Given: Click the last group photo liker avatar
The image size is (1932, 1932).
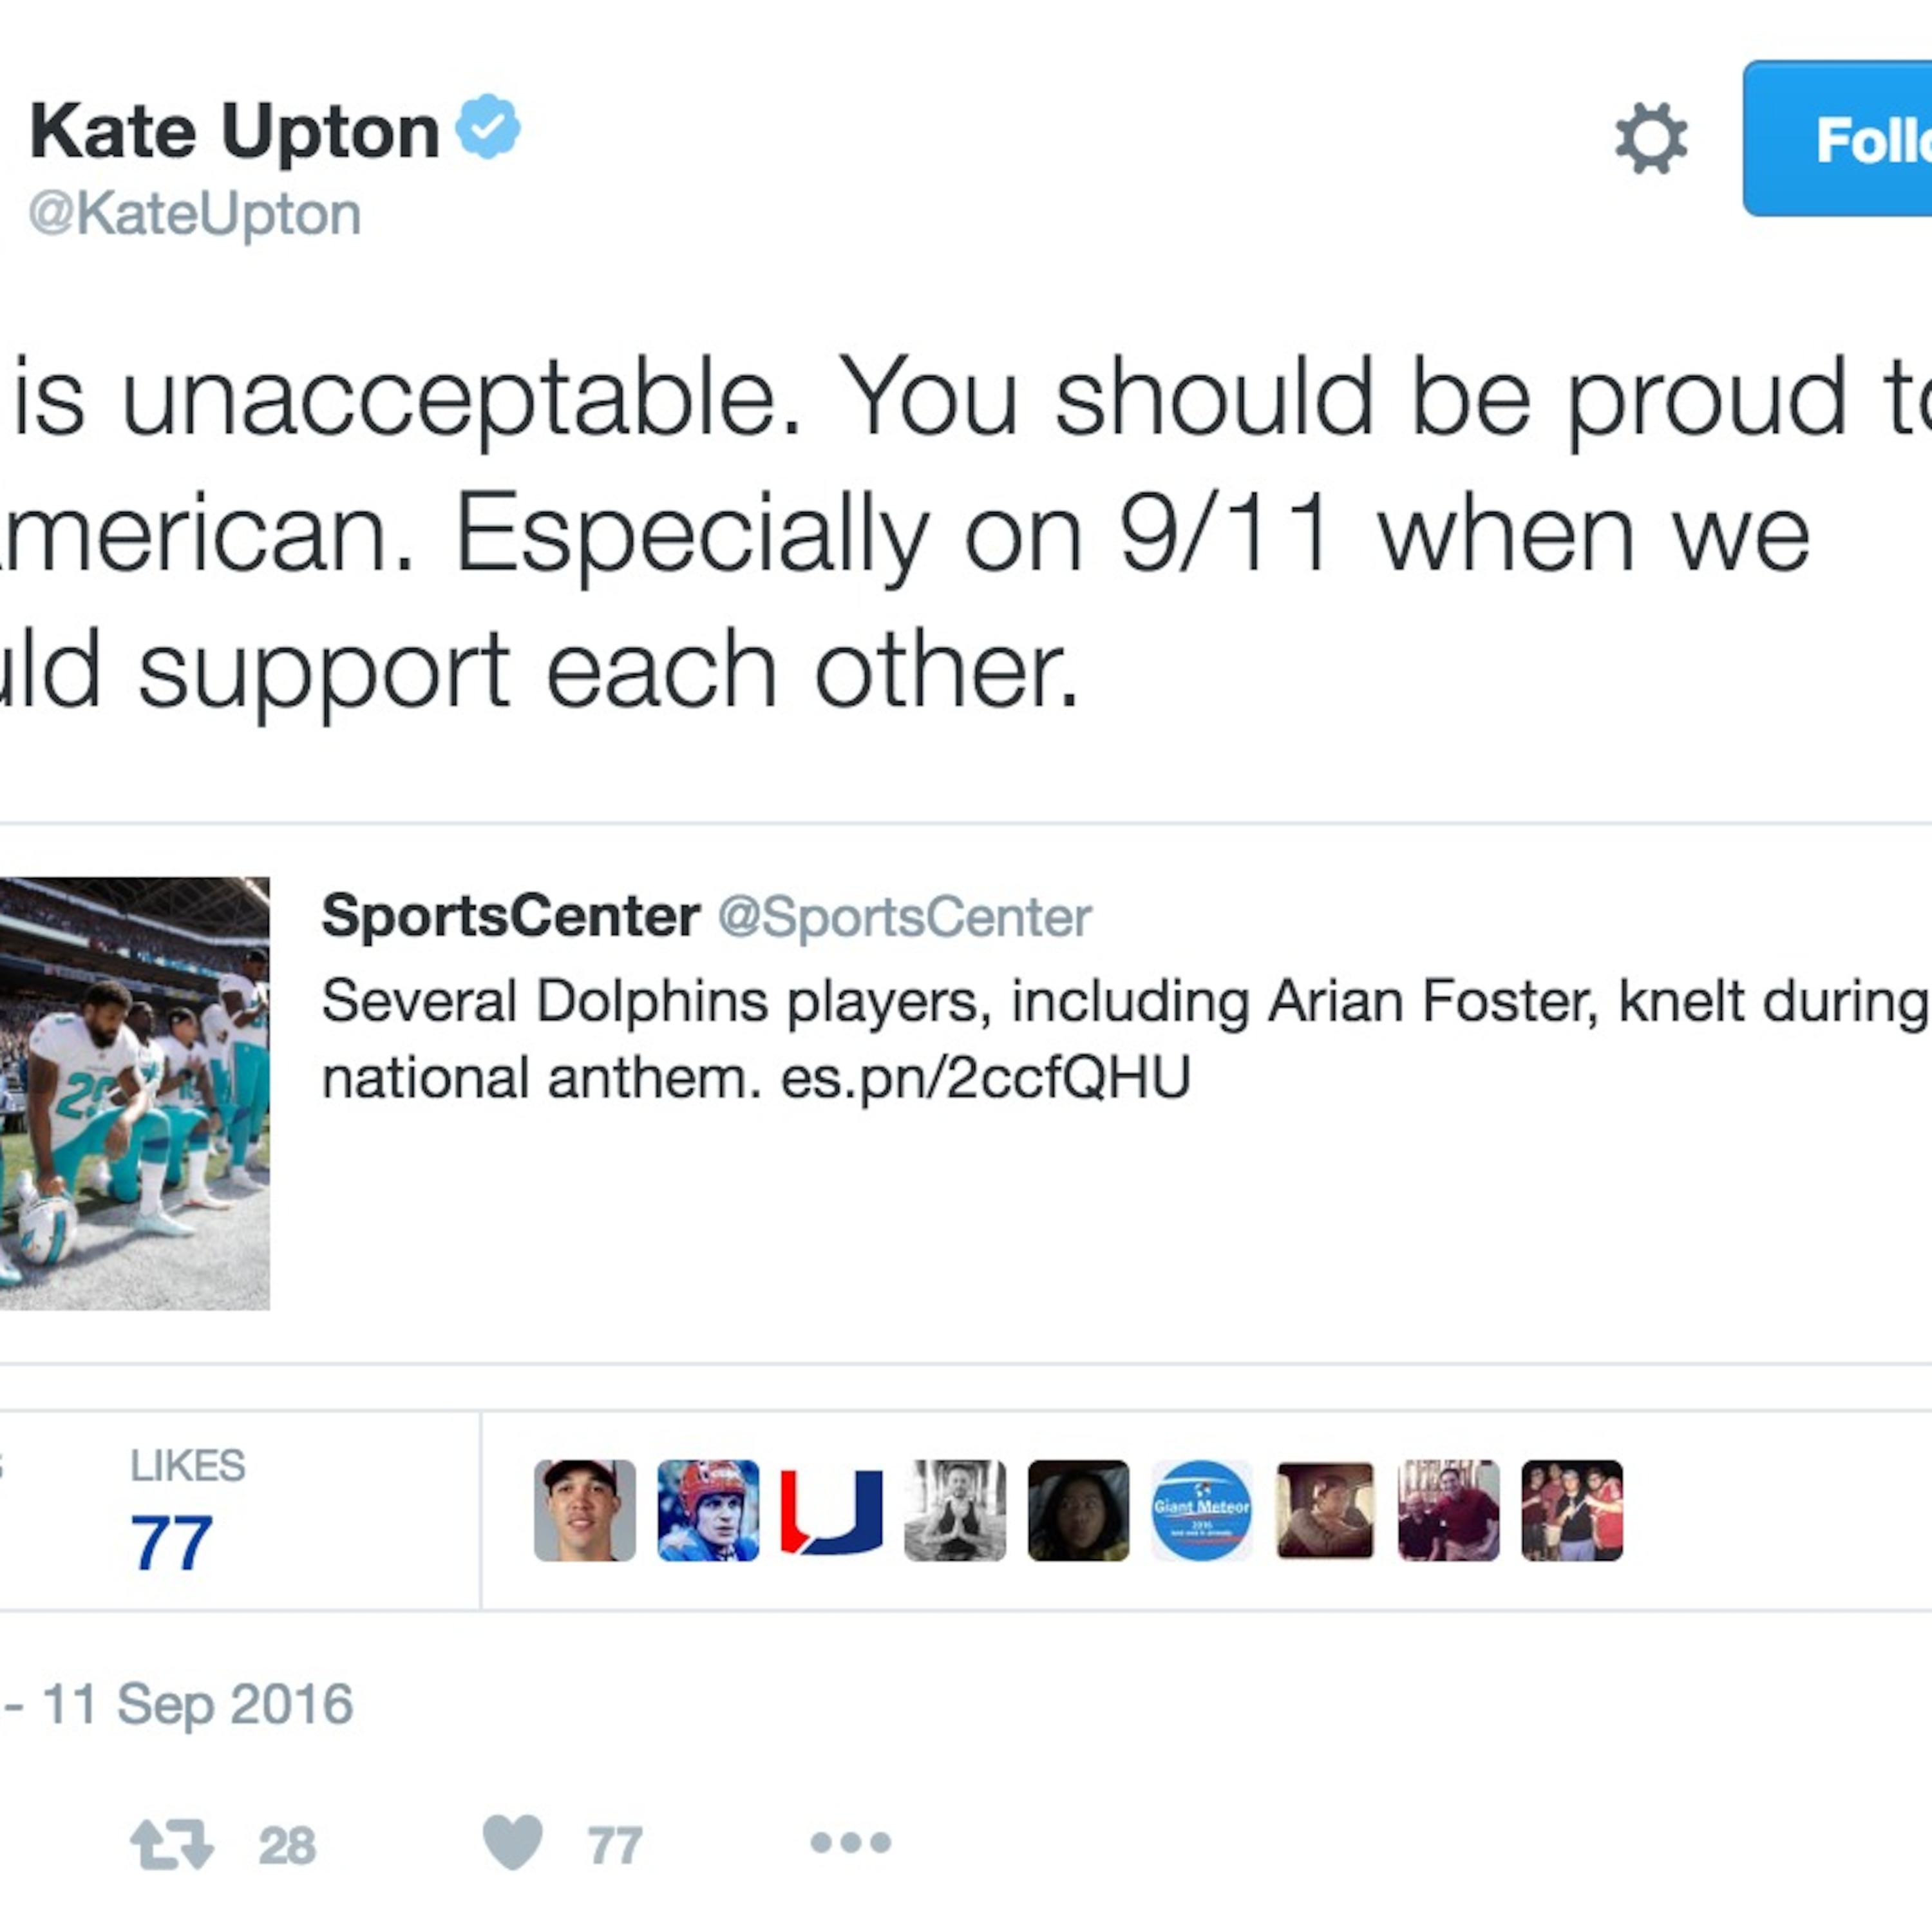Looking at the screenshot, I should [1572, 1510].
